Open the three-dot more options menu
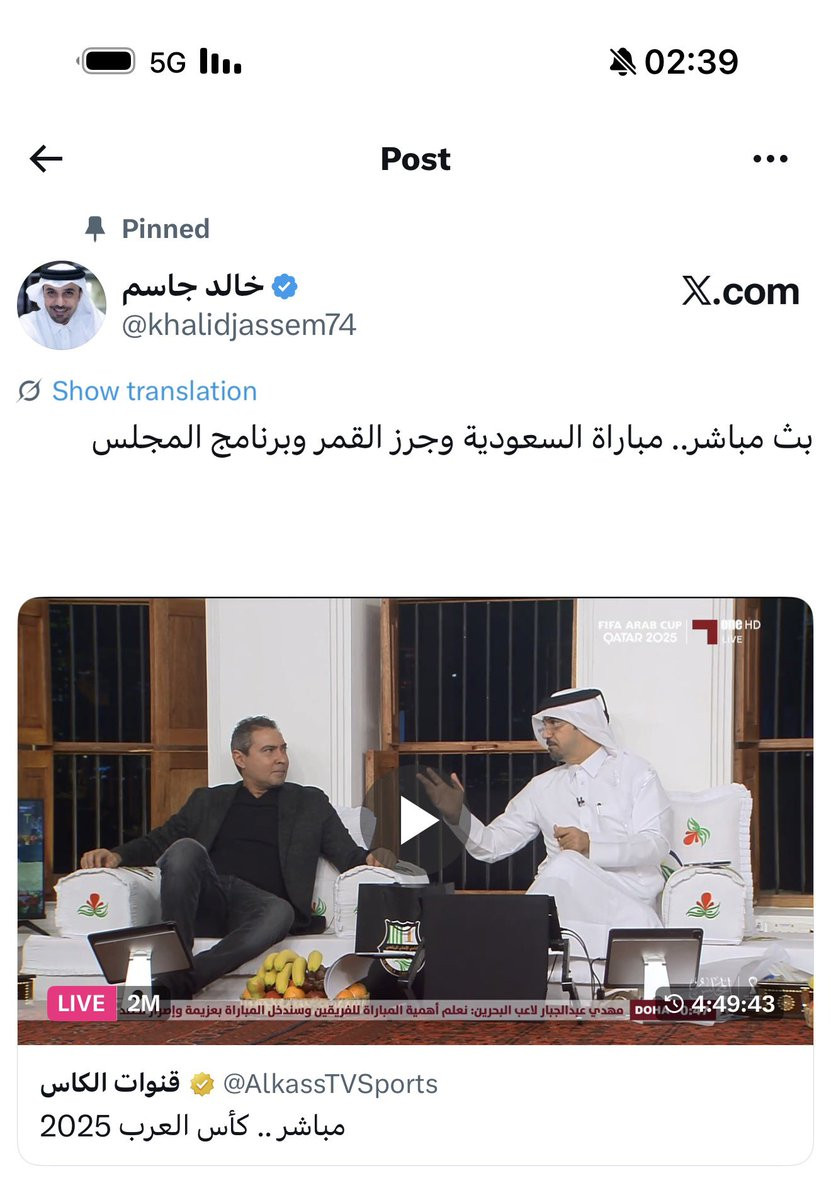Viewport: 831px width, 1200px height. (770, 158)
